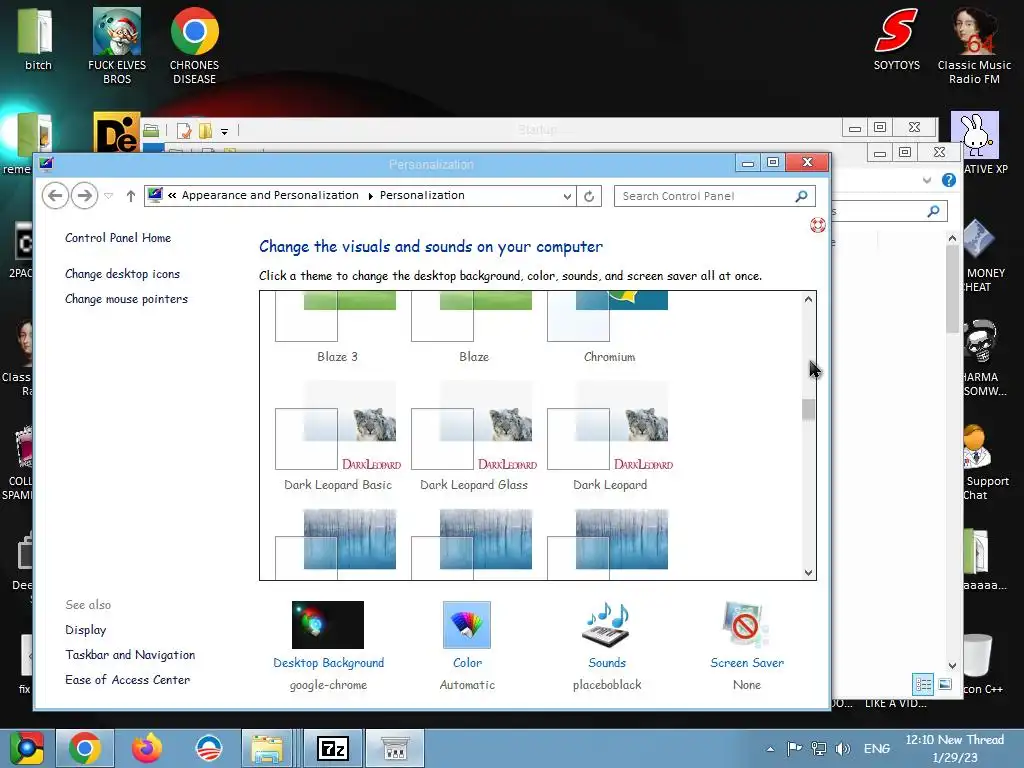Open Personalization help lifebuoy icon

tap(818, 225)
